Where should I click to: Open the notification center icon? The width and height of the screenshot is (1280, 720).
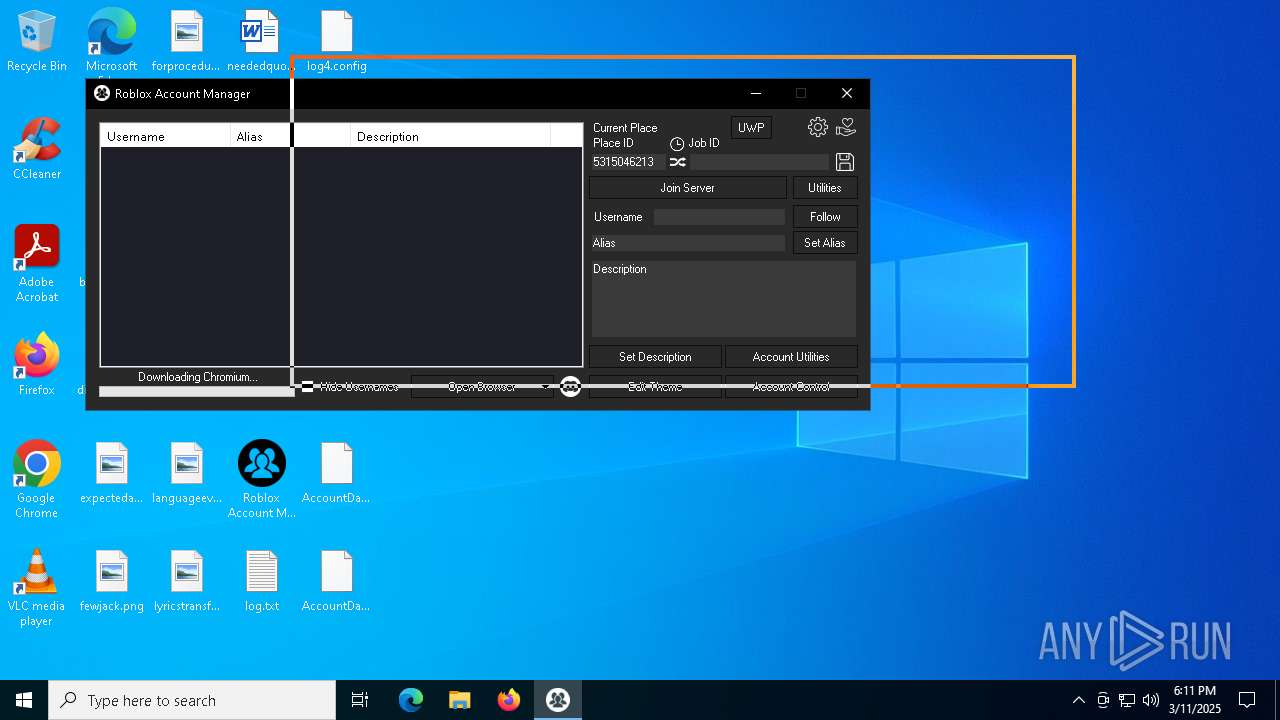coord(1247,700)
